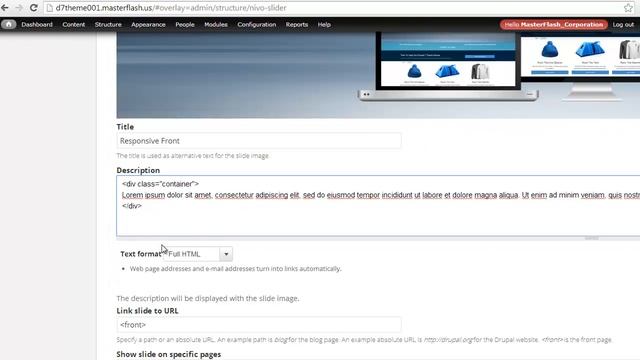Click the Link slide to URL field
The height and width of the screenshot is (360, 640).
259,325
